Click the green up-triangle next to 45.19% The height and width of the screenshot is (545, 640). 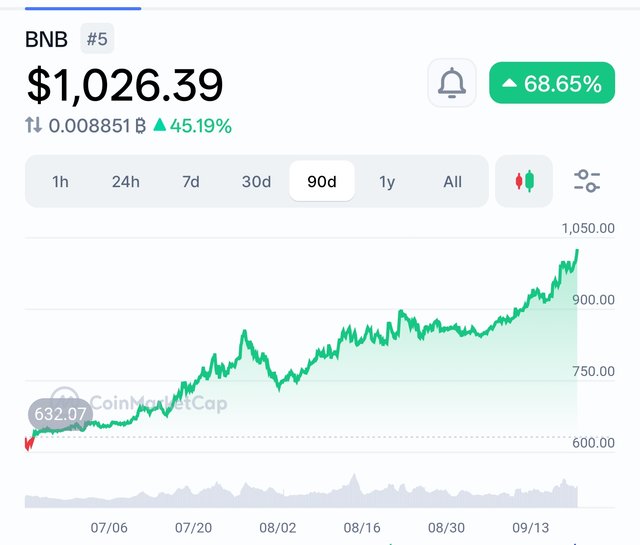pyautogui.click(x=160, y=125)
